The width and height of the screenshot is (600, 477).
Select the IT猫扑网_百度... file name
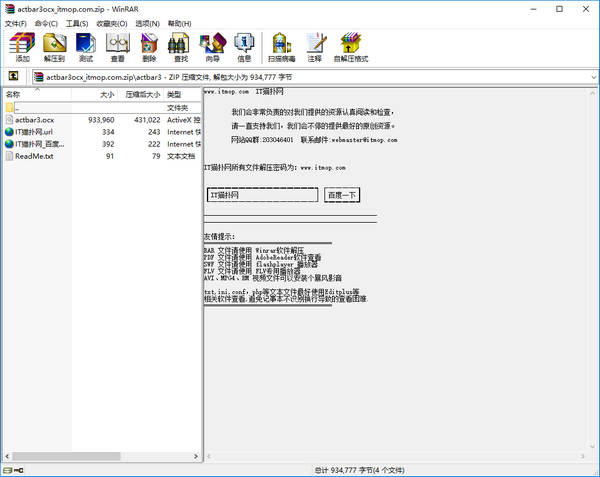[39, 144]
